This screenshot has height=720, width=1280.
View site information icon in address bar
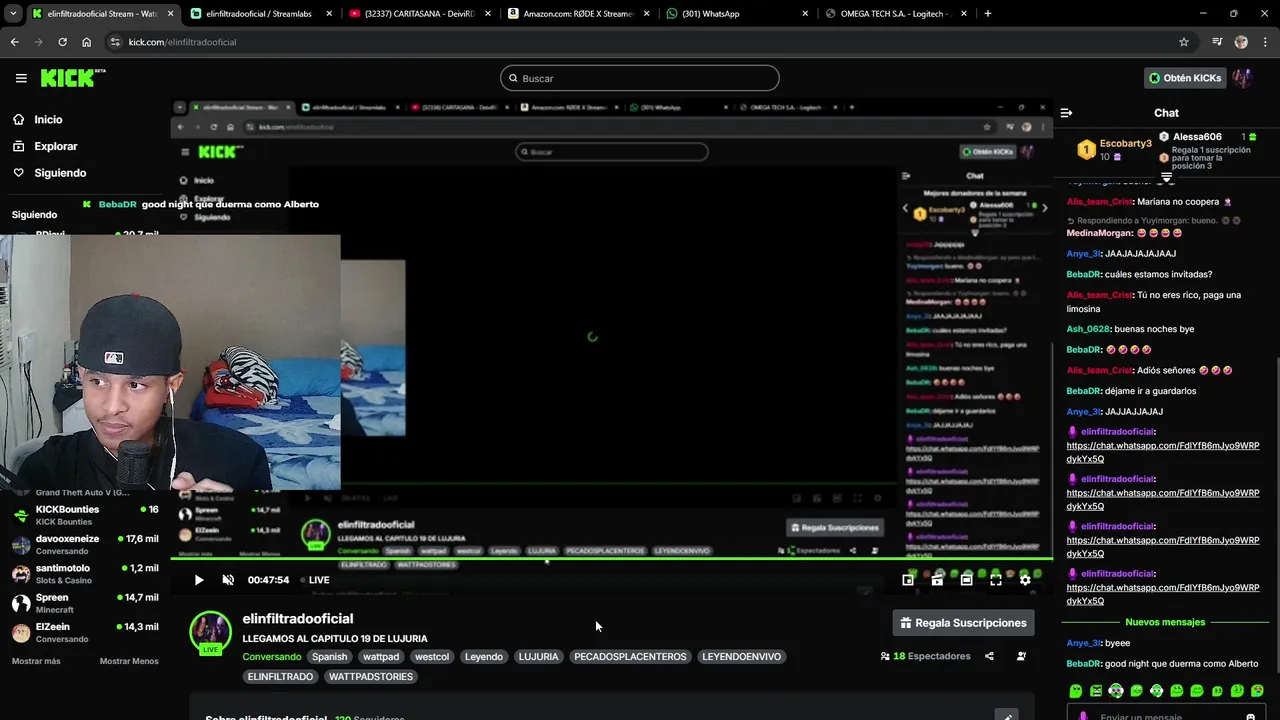[115, 42]
